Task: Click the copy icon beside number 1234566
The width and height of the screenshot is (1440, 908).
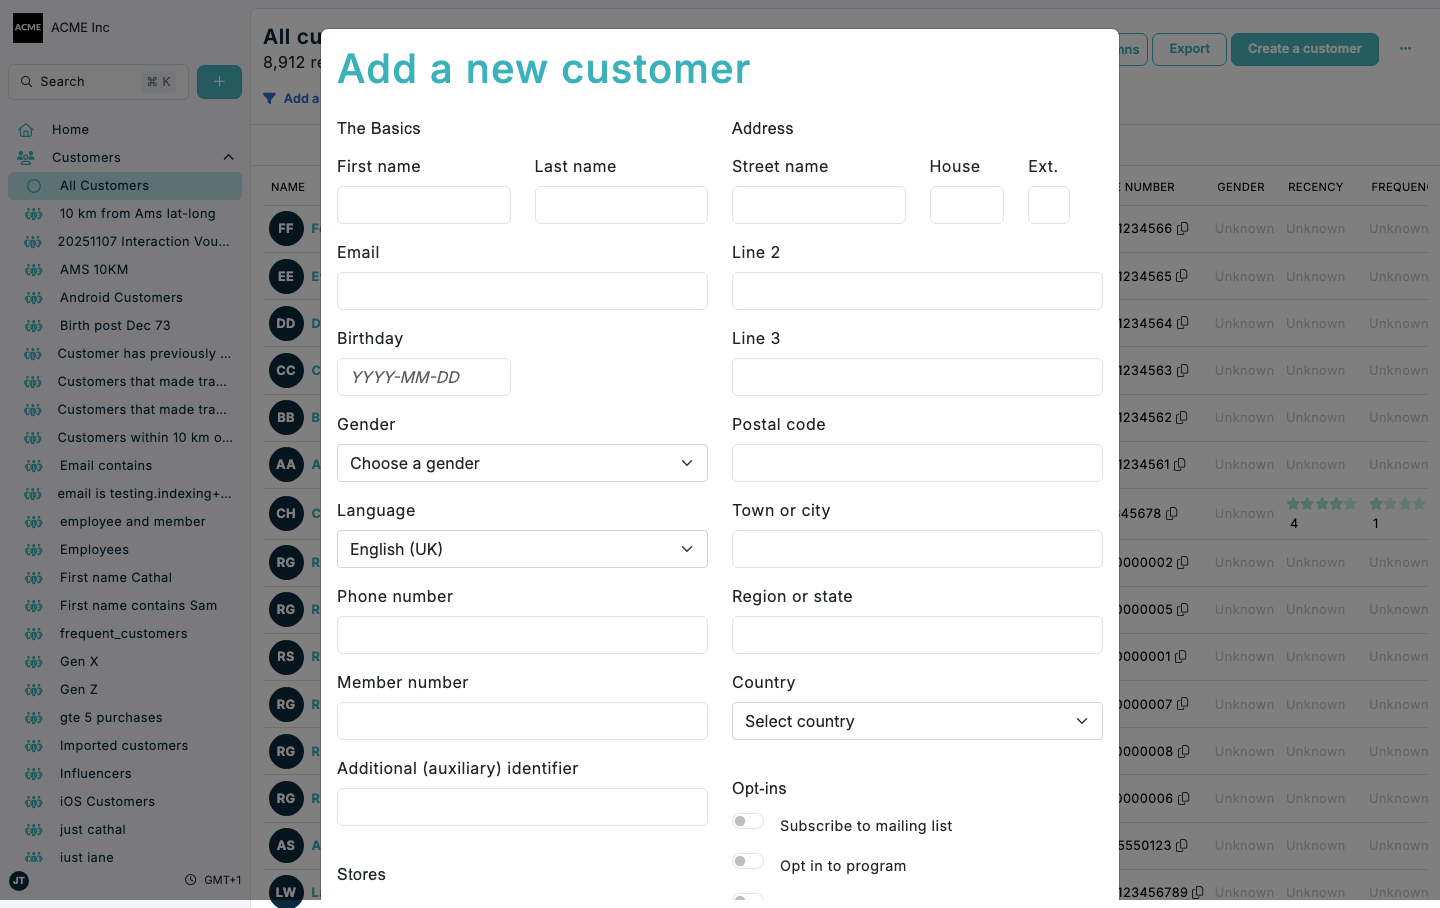Action: [1181, 228]
